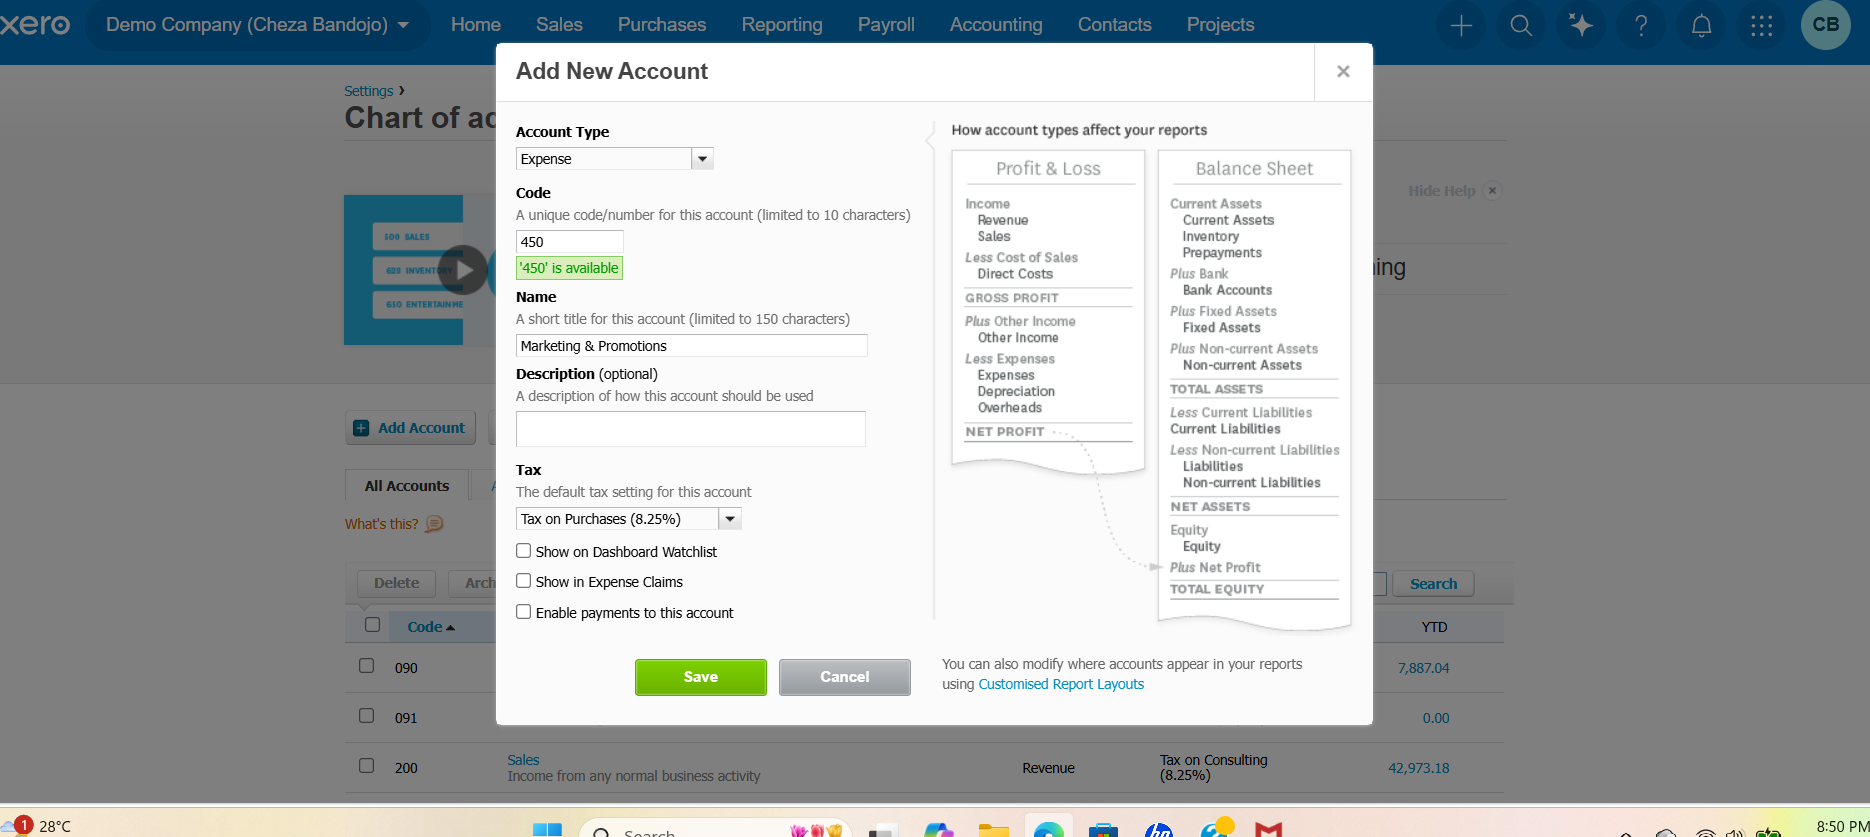
Task: Click the Name field with Marketing & Promotions
Action: pyautogui.click(x=691, y=346)
